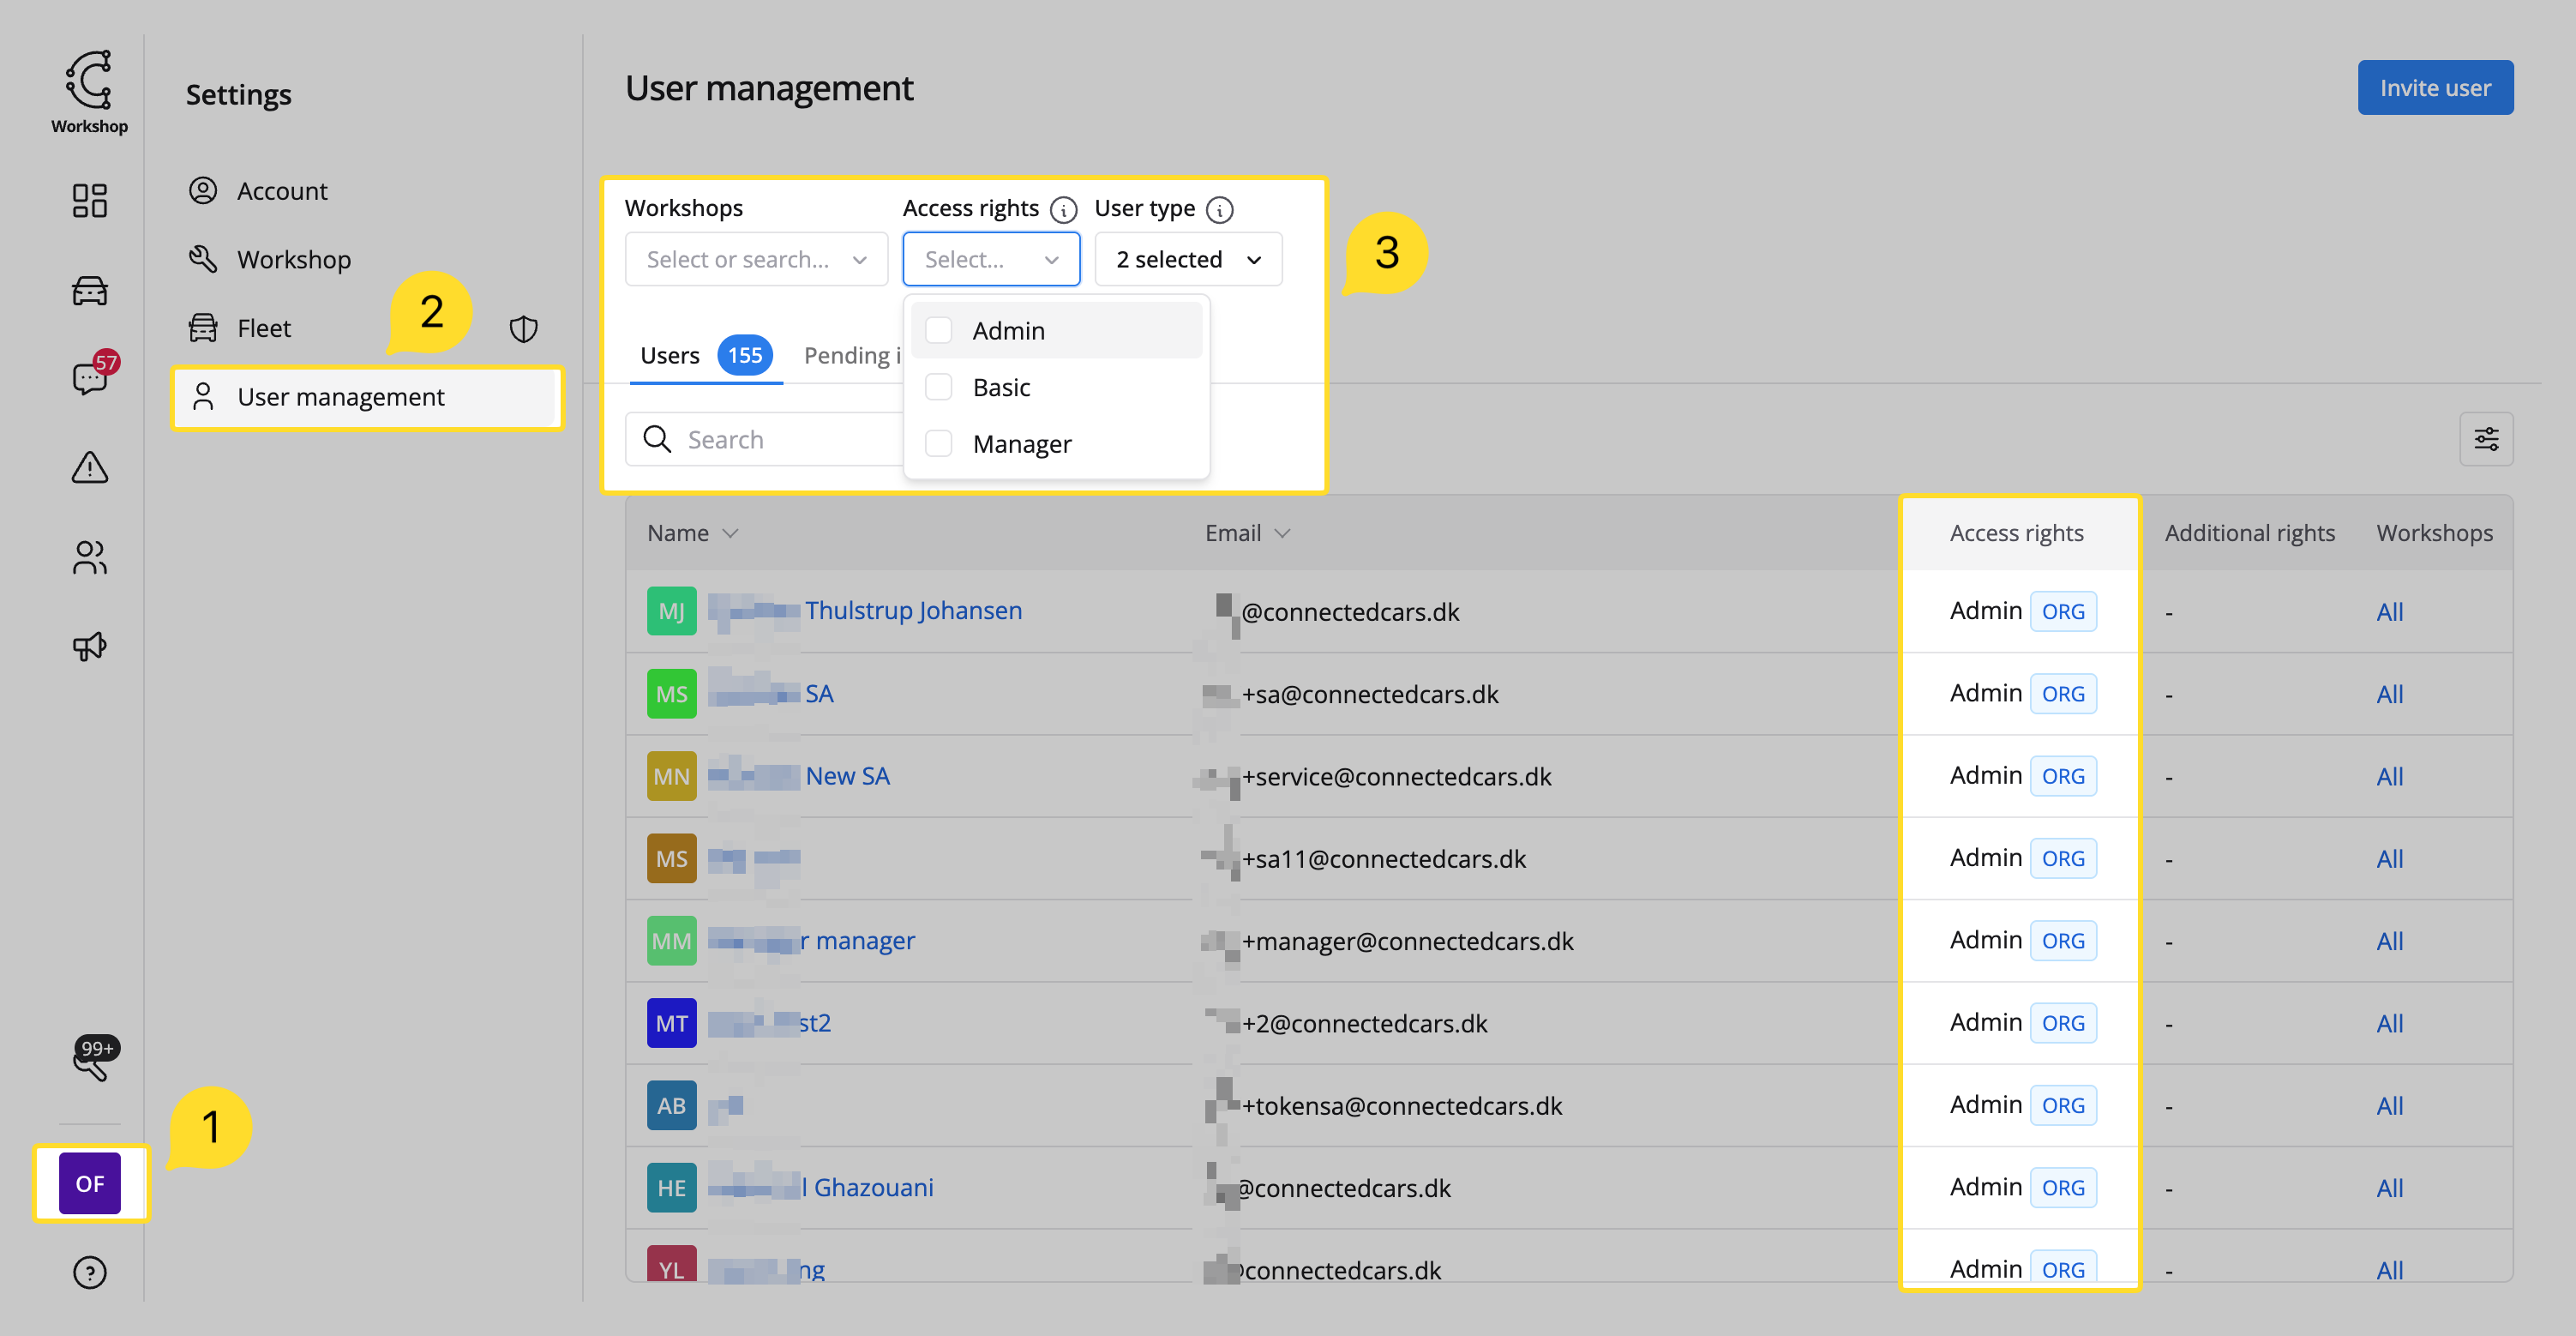Sort by the Name column chevron

click(x=730, y=533)
